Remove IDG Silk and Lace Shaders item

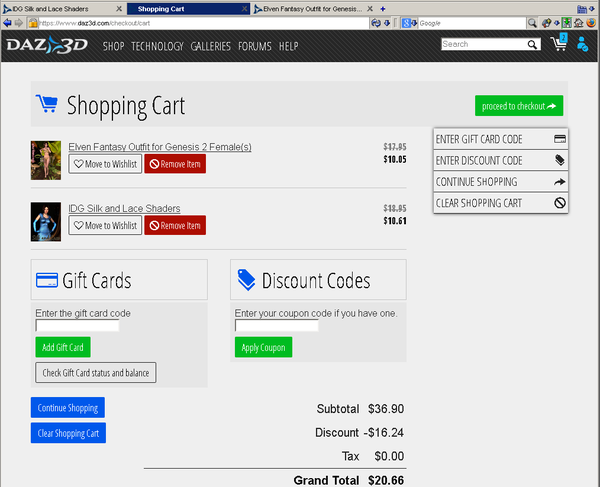click(x=175, y=225)
